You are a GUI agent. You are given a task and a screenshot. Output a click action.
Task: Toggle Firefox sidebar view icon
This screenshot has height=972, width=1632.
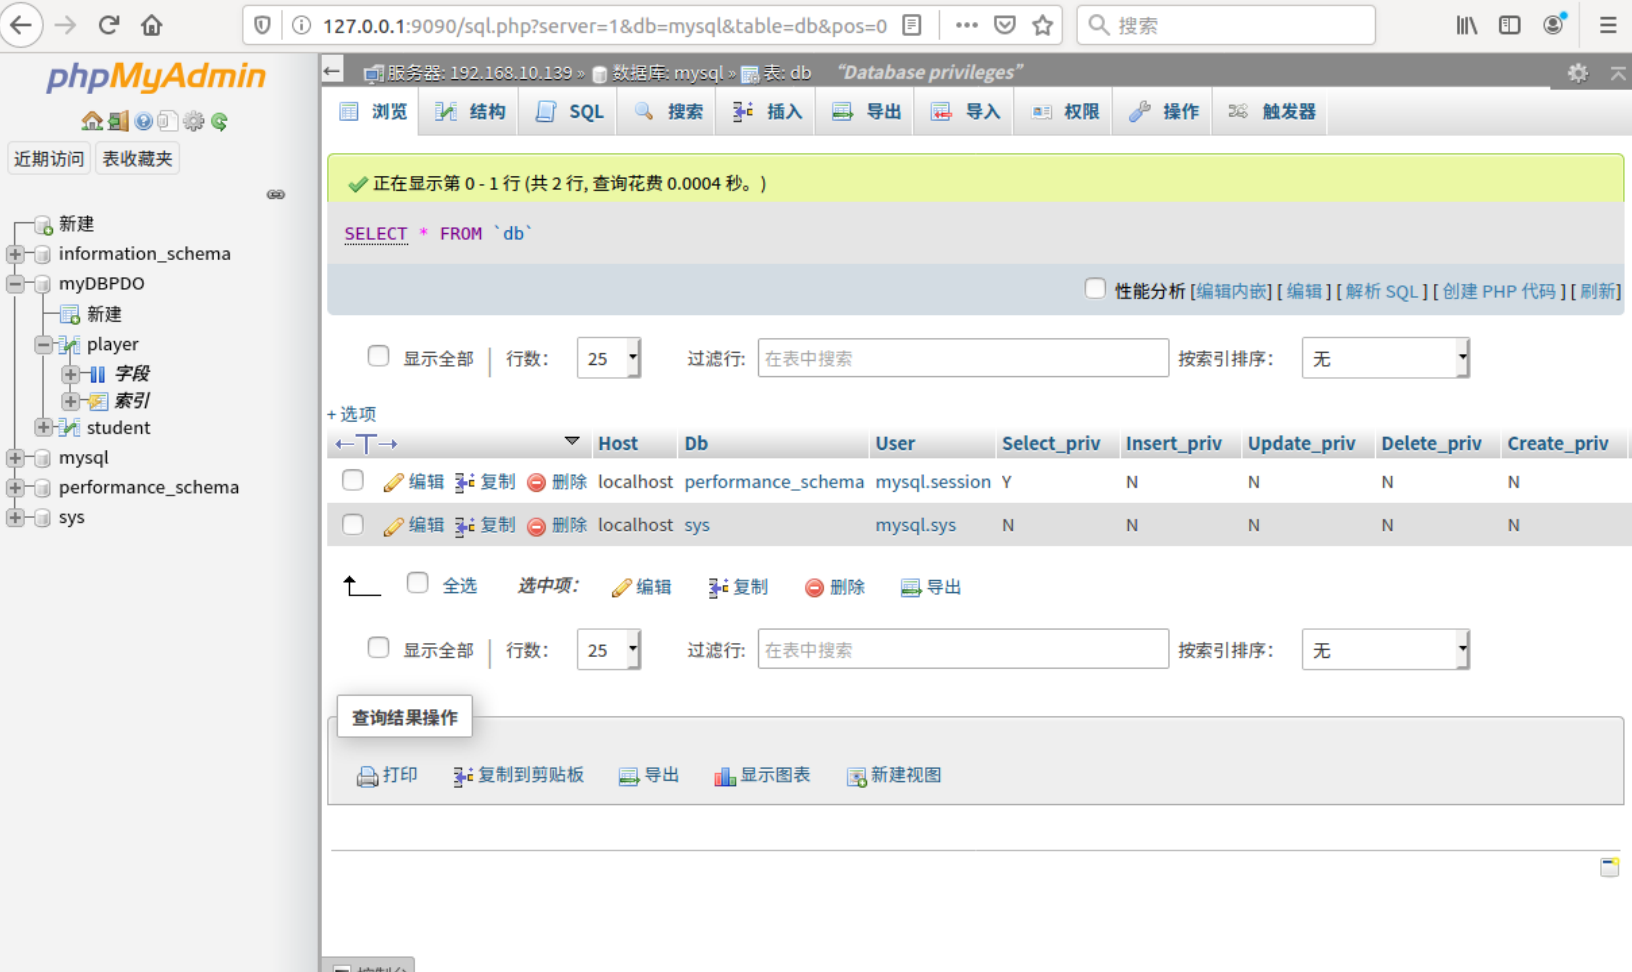click(1510, 25)
